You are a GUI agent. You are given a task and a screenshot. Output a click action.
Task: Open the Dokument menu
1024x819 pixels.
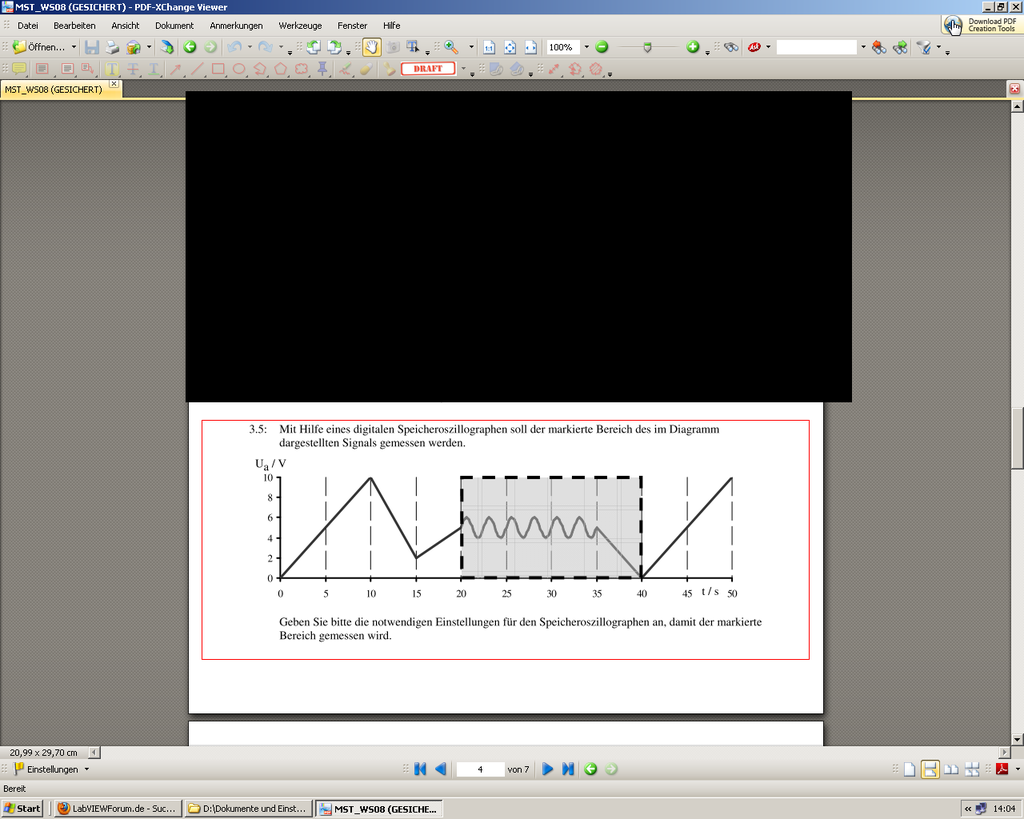[x=174, y=25]
